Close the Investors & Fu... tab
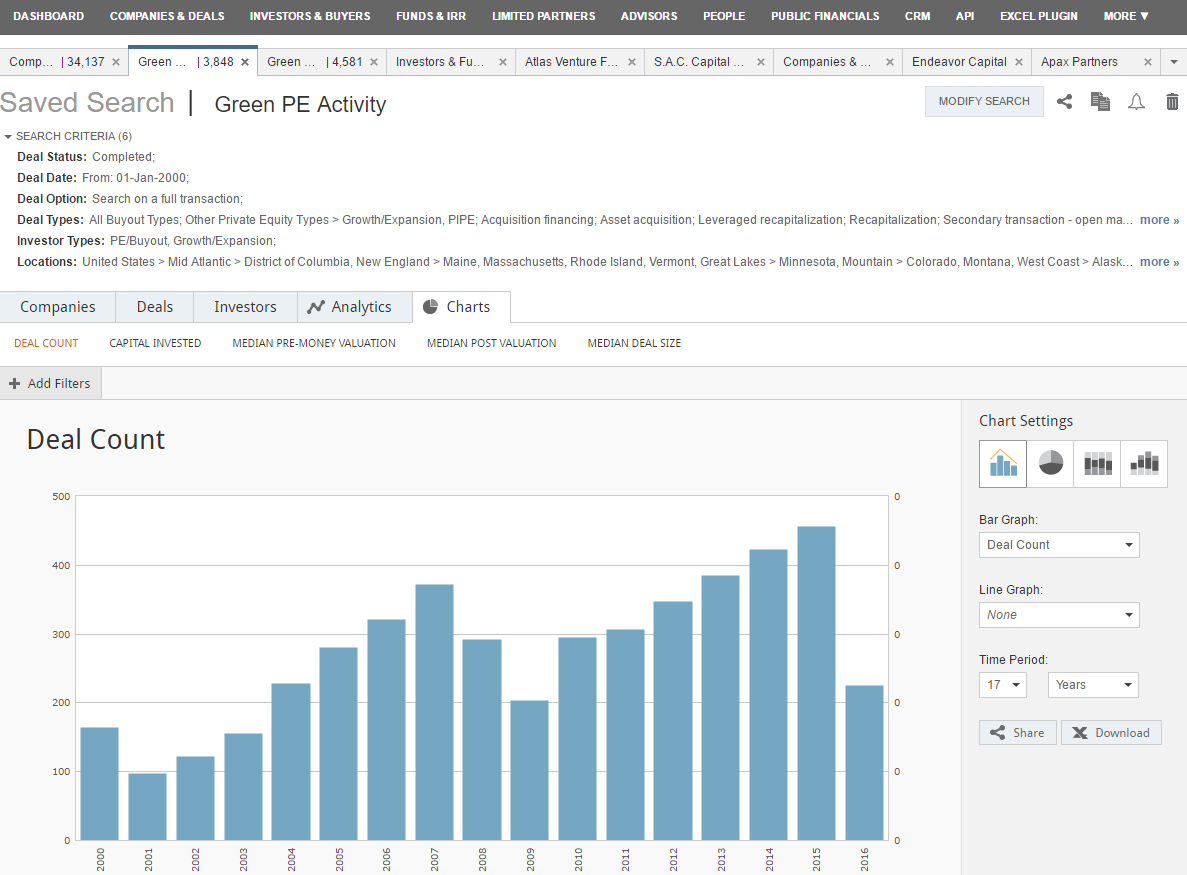Viewport: 1187px width, 875px height. pyautogui.click(x=503, y=62)
